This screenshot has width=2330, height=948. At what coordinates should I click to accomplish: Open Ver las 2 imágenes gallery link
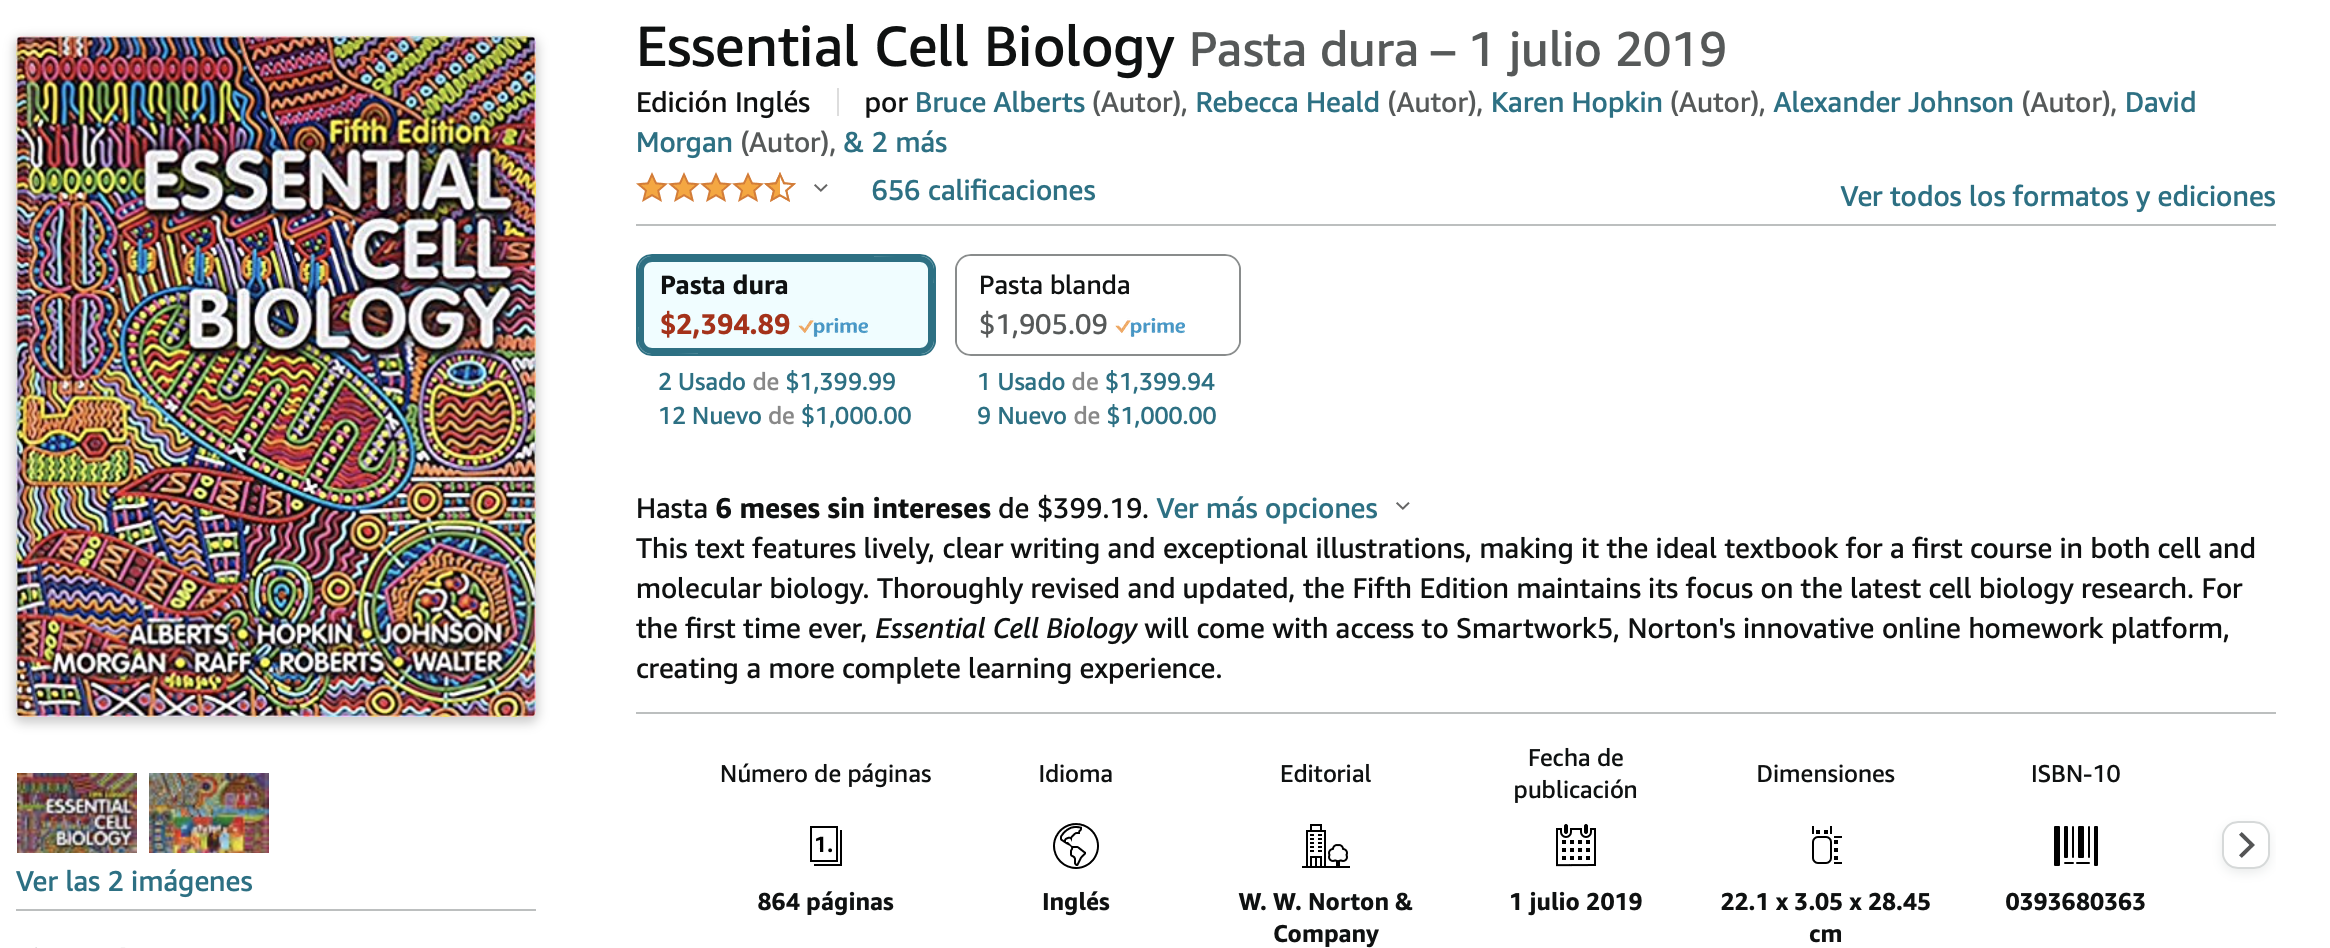pyautogui.click(x=134, y=881)
